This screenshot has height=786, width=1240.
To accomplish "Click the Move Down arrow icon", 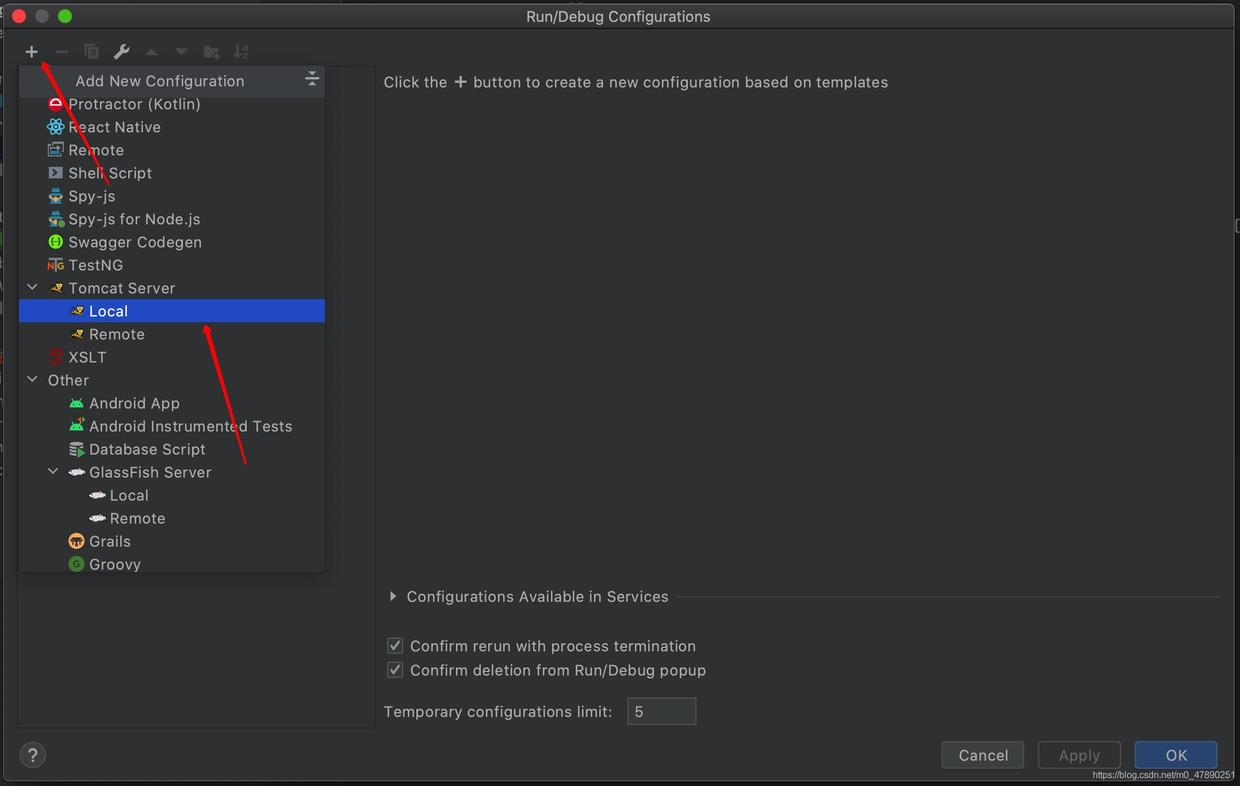I will click(181, 51).
